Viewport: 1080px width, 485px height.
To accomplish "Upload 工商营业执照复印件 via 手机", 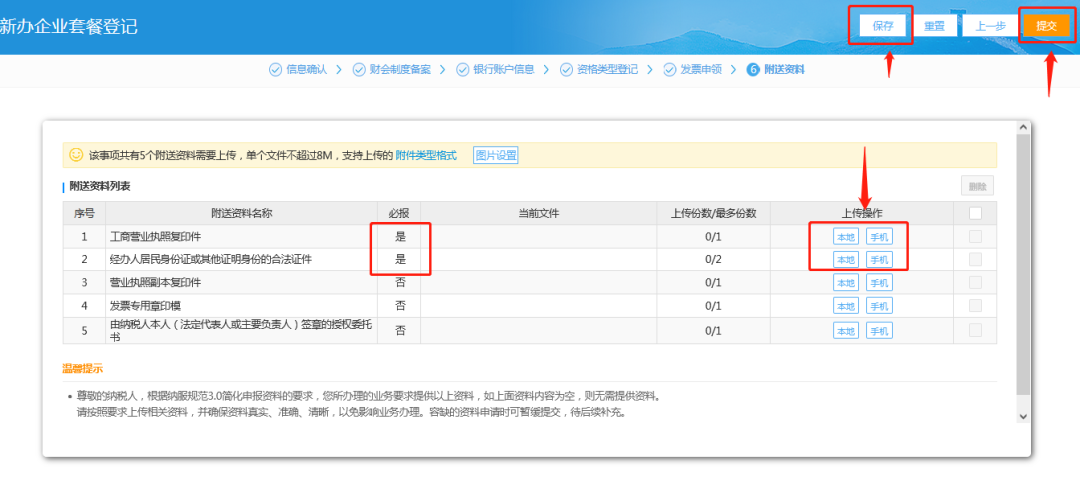I will (879, 237).
